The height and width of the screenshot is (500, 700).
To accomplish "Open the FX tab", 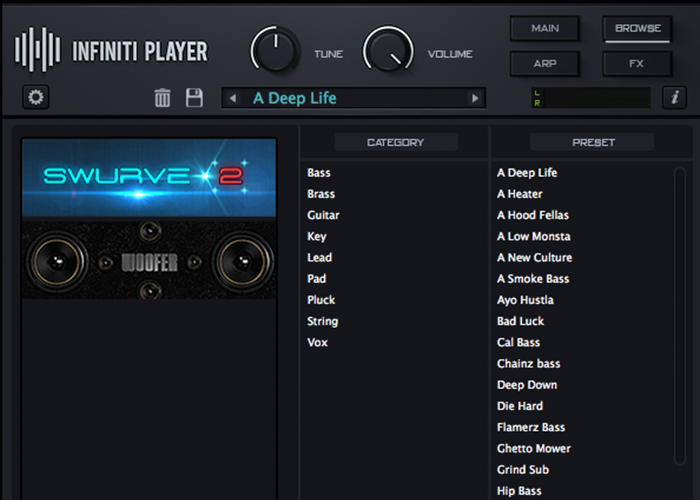I will (638, 64).
